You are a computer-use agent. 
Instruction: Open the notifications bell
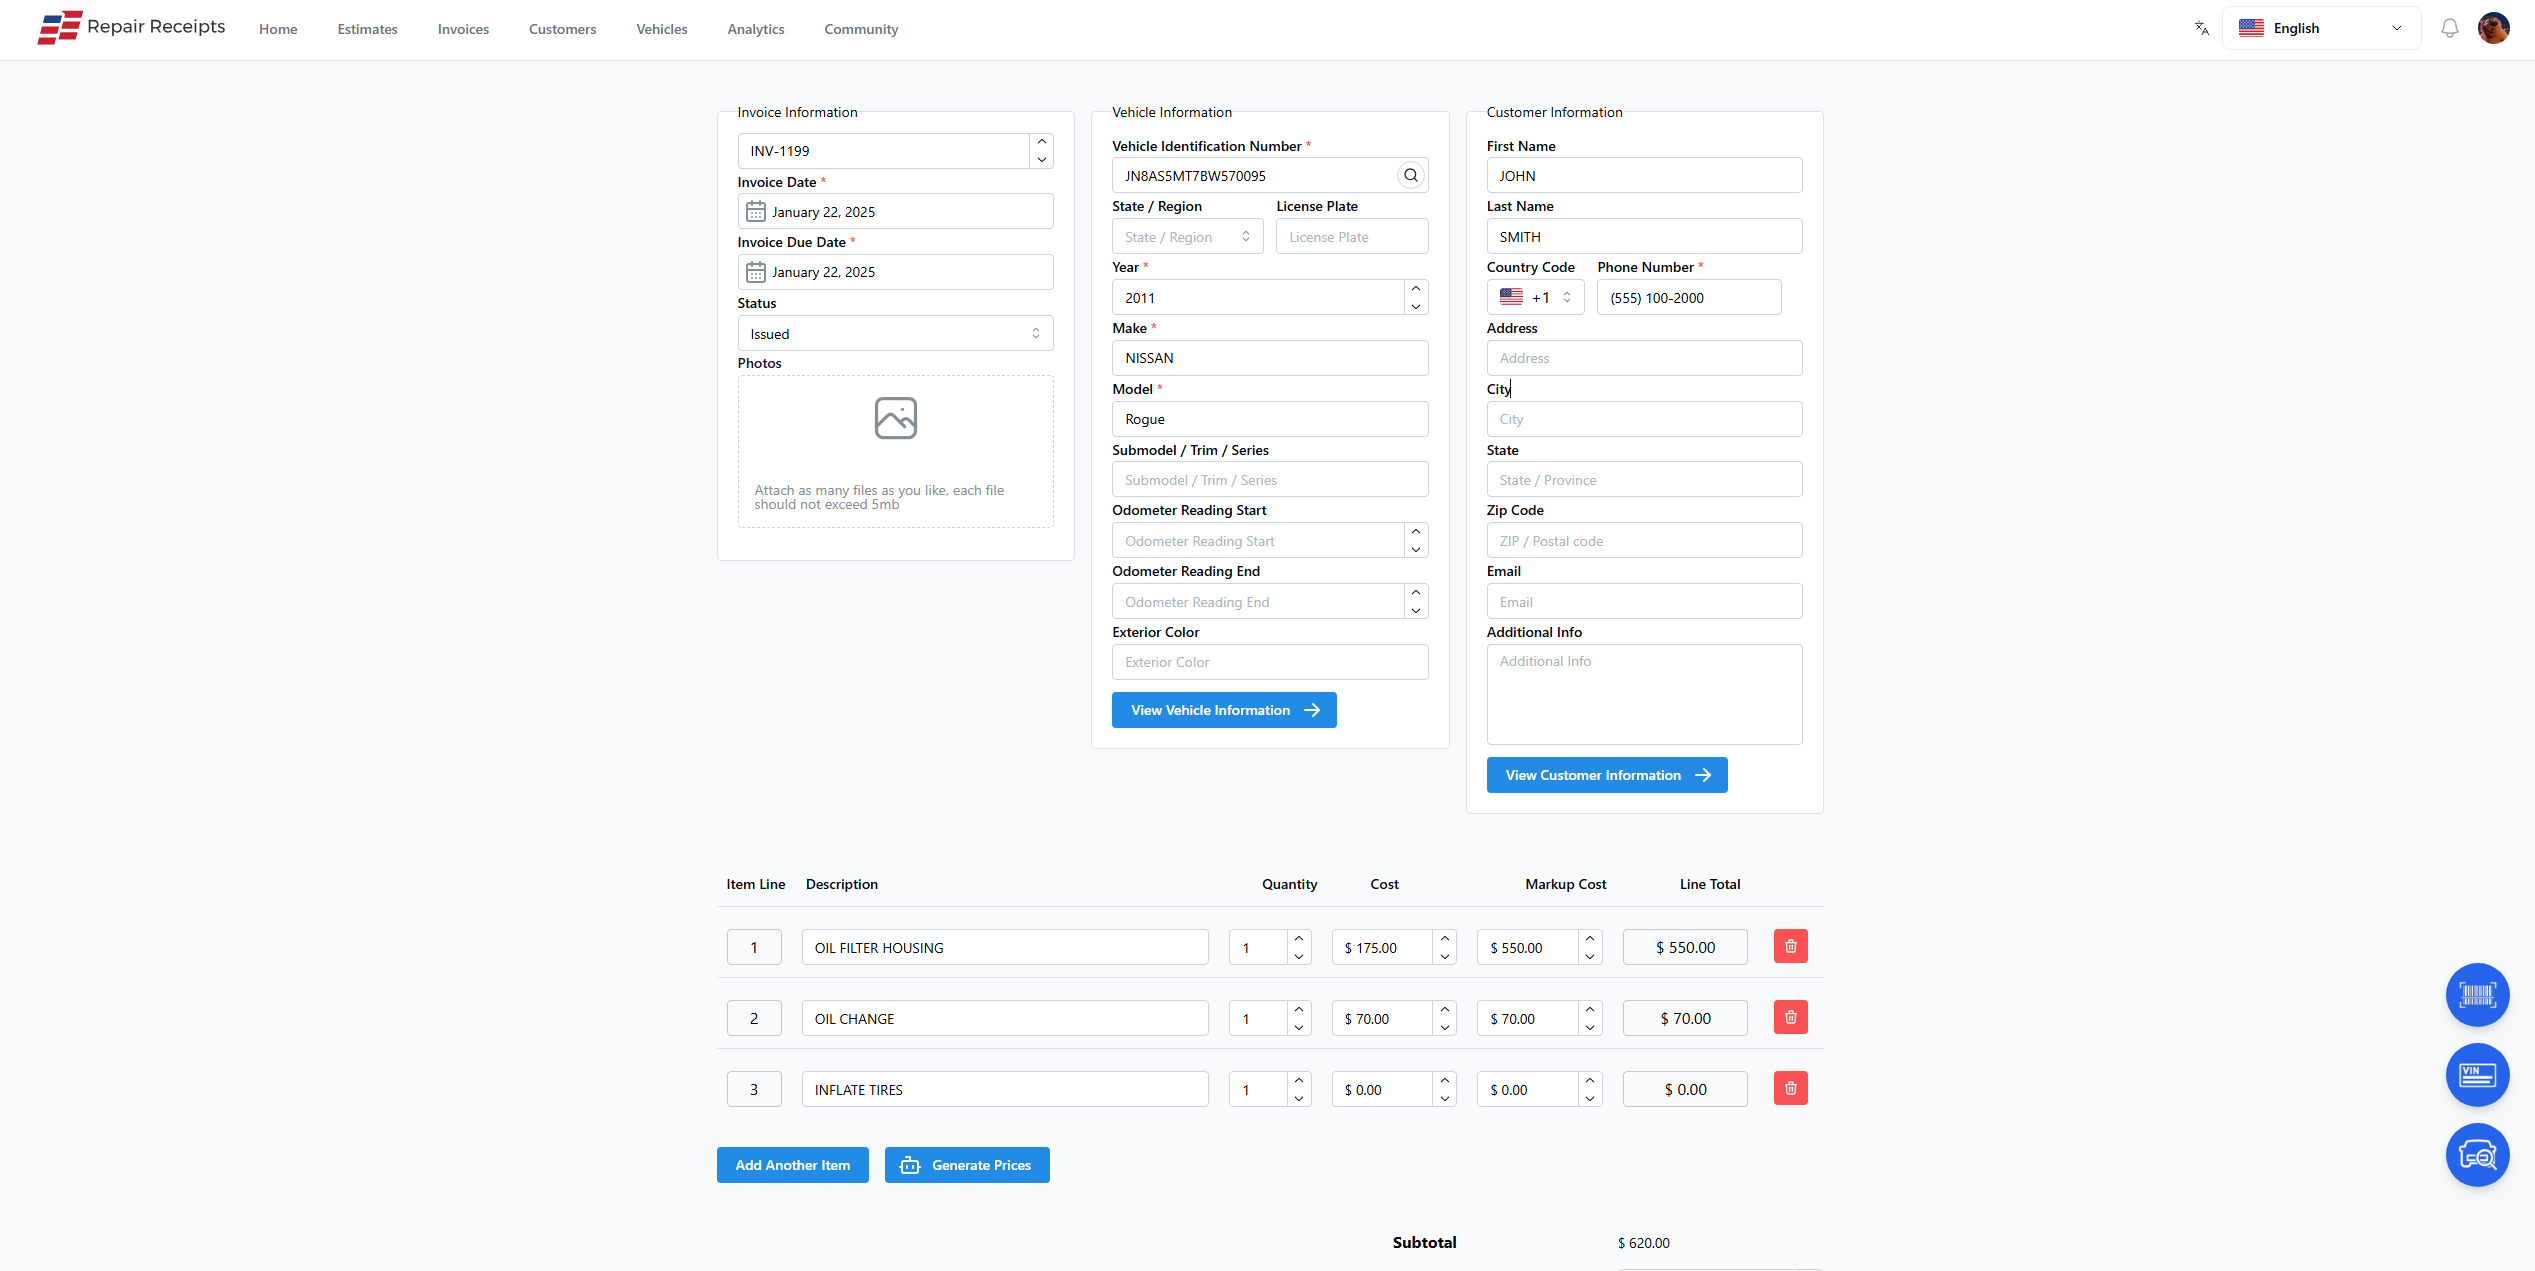[x=2449, y=28]
